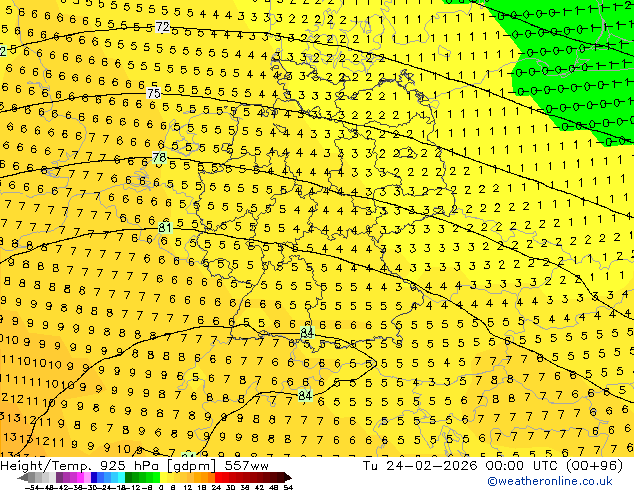
Task: Click the 78 height contour label
Action: (159, 157)
